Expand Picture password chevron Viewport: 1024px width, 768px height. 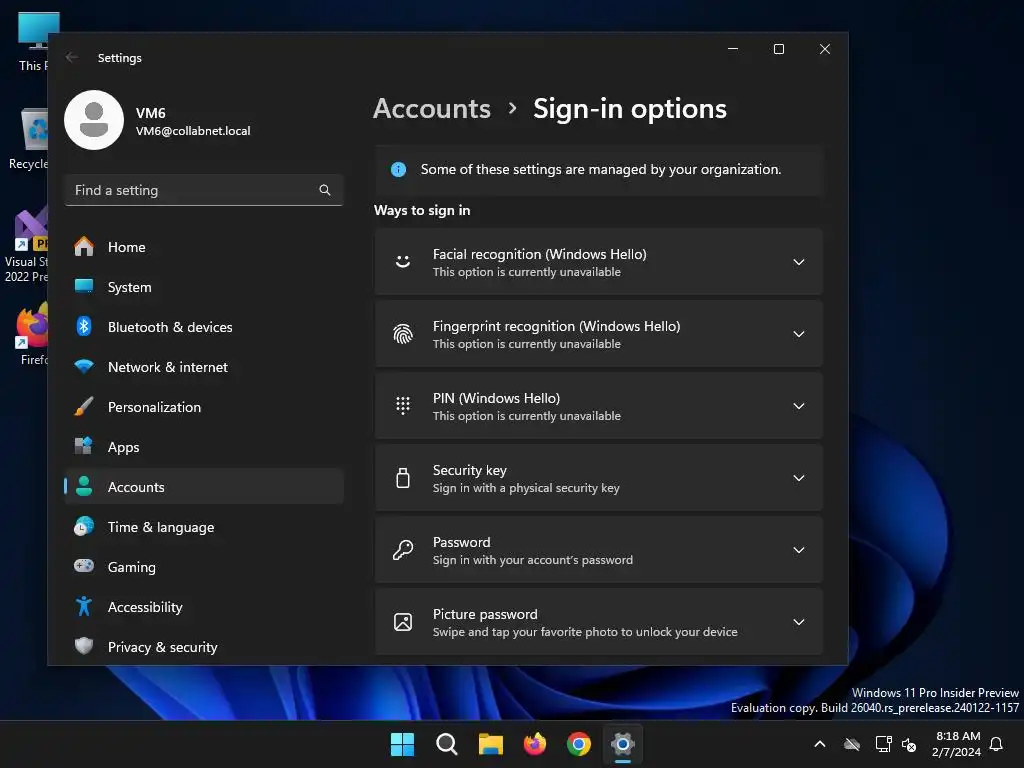point(799,622)
